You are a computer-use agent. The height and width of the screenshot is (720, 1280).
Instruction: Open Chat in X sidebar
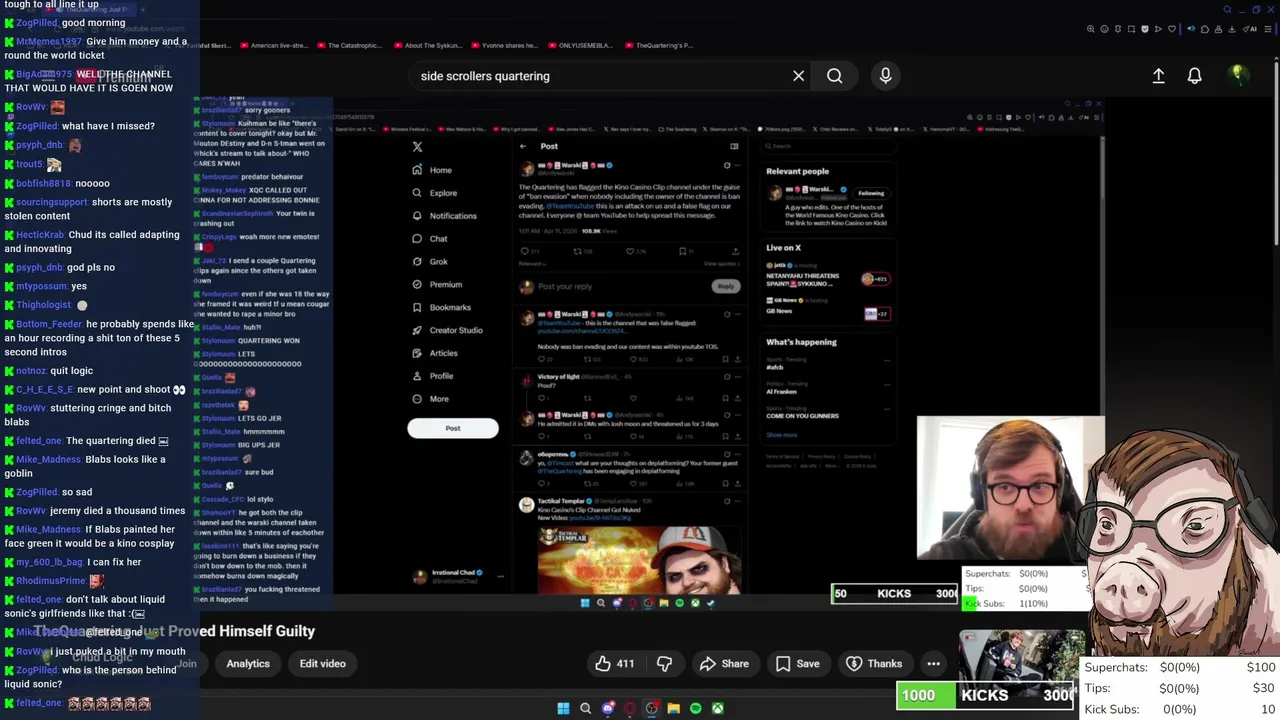(430, 239)
